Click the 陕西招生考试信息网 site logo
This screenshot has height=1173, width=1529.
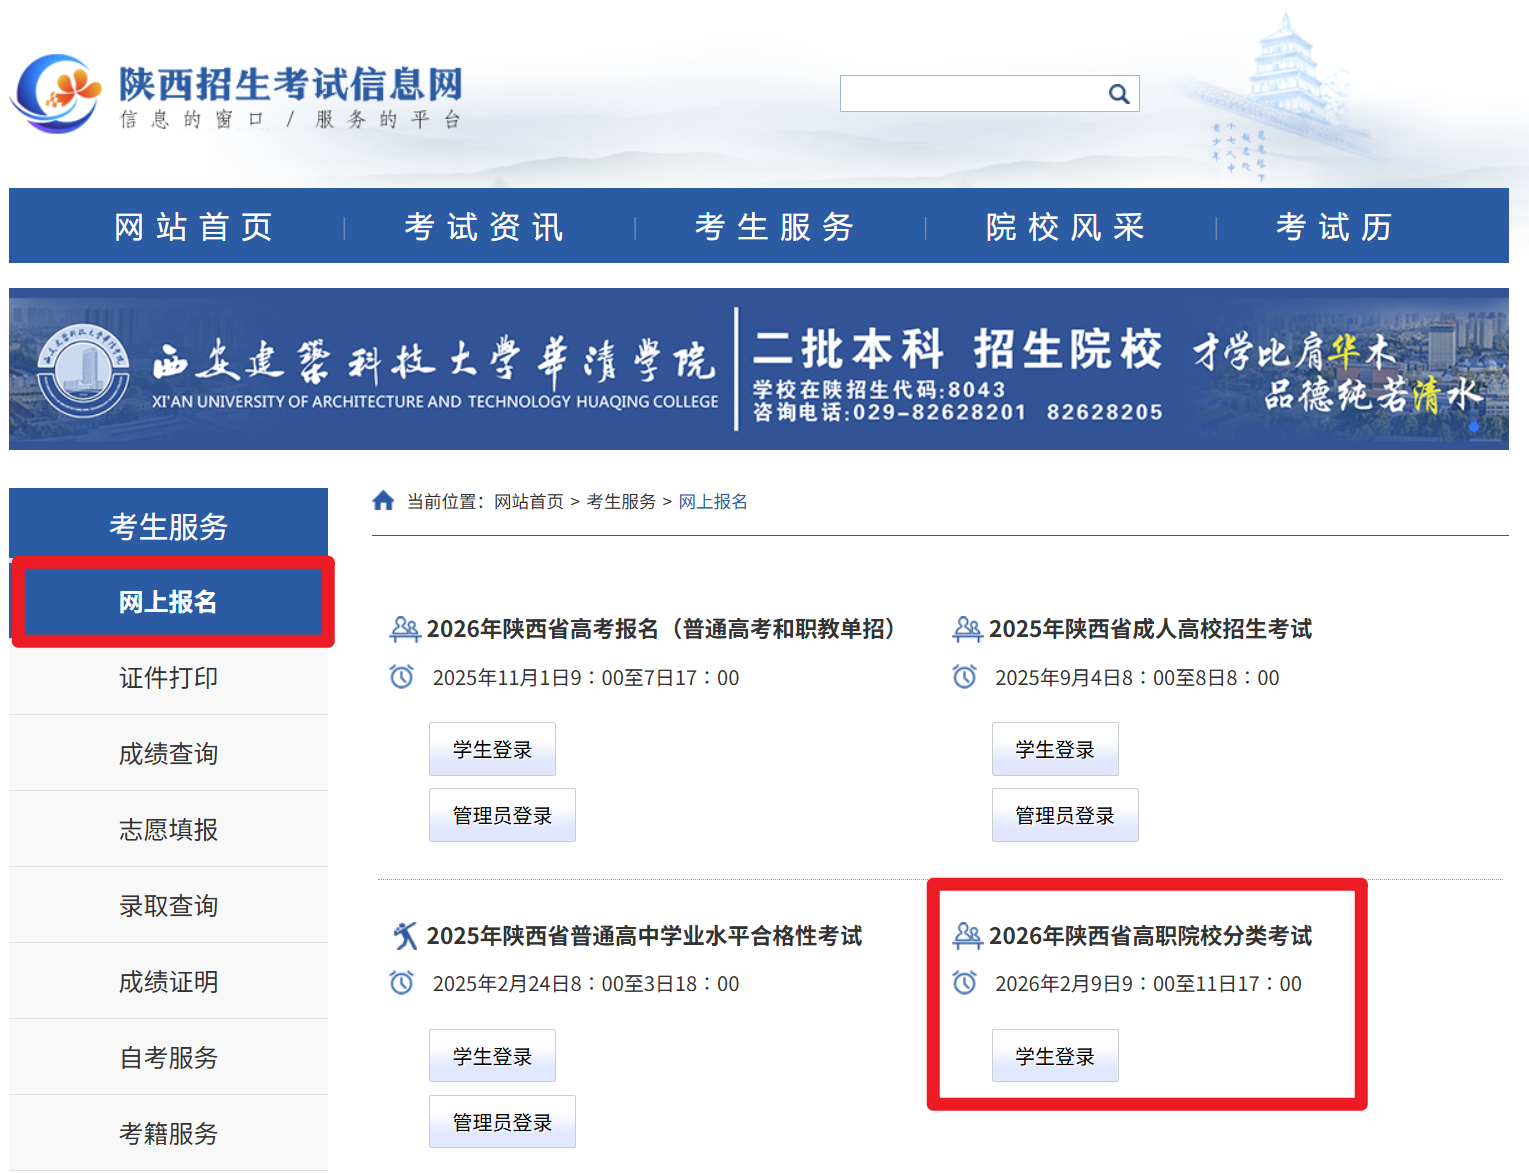tap(240, 90)
